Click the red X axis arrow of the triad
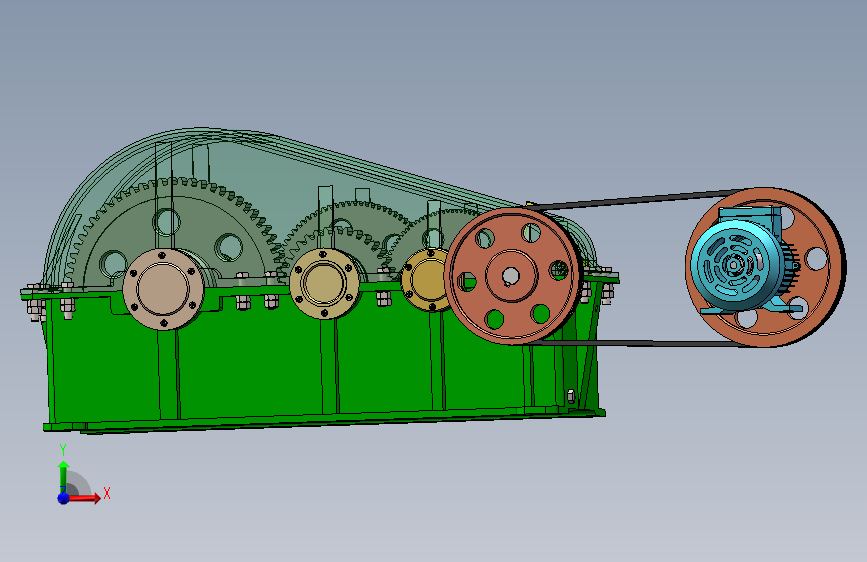This screenshot has height=562, width=867. coord(84,498)
